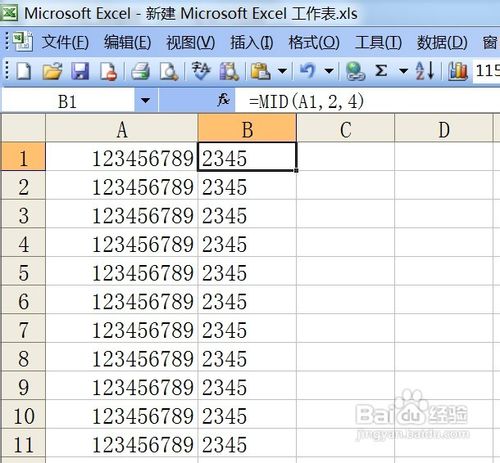Screen dimensions: 500x463
Task: Open the 文件(F) menu
Action: [65, 42]
